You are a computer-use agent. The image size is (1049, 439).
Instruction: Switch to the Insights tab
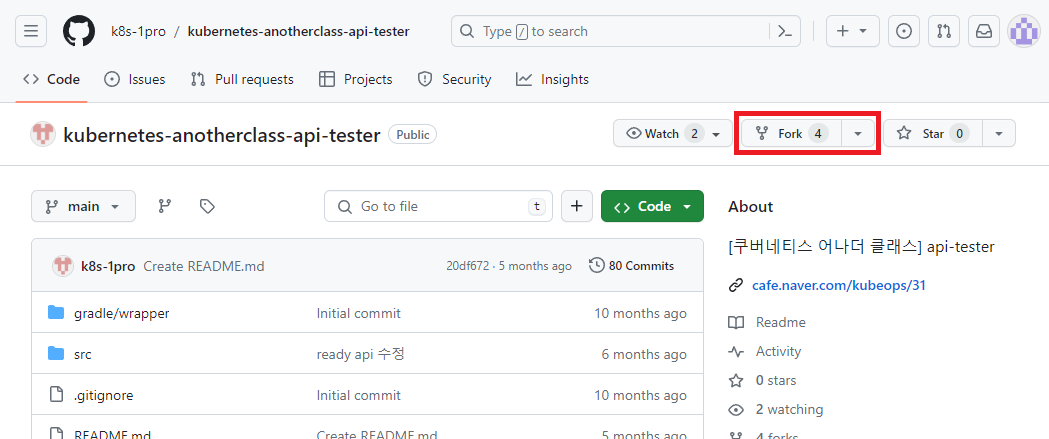click(x=553, y=80)
